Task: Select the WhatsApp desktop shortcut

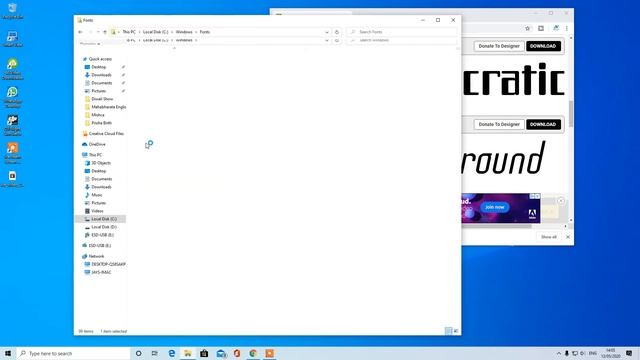Action: coord(12,97)
